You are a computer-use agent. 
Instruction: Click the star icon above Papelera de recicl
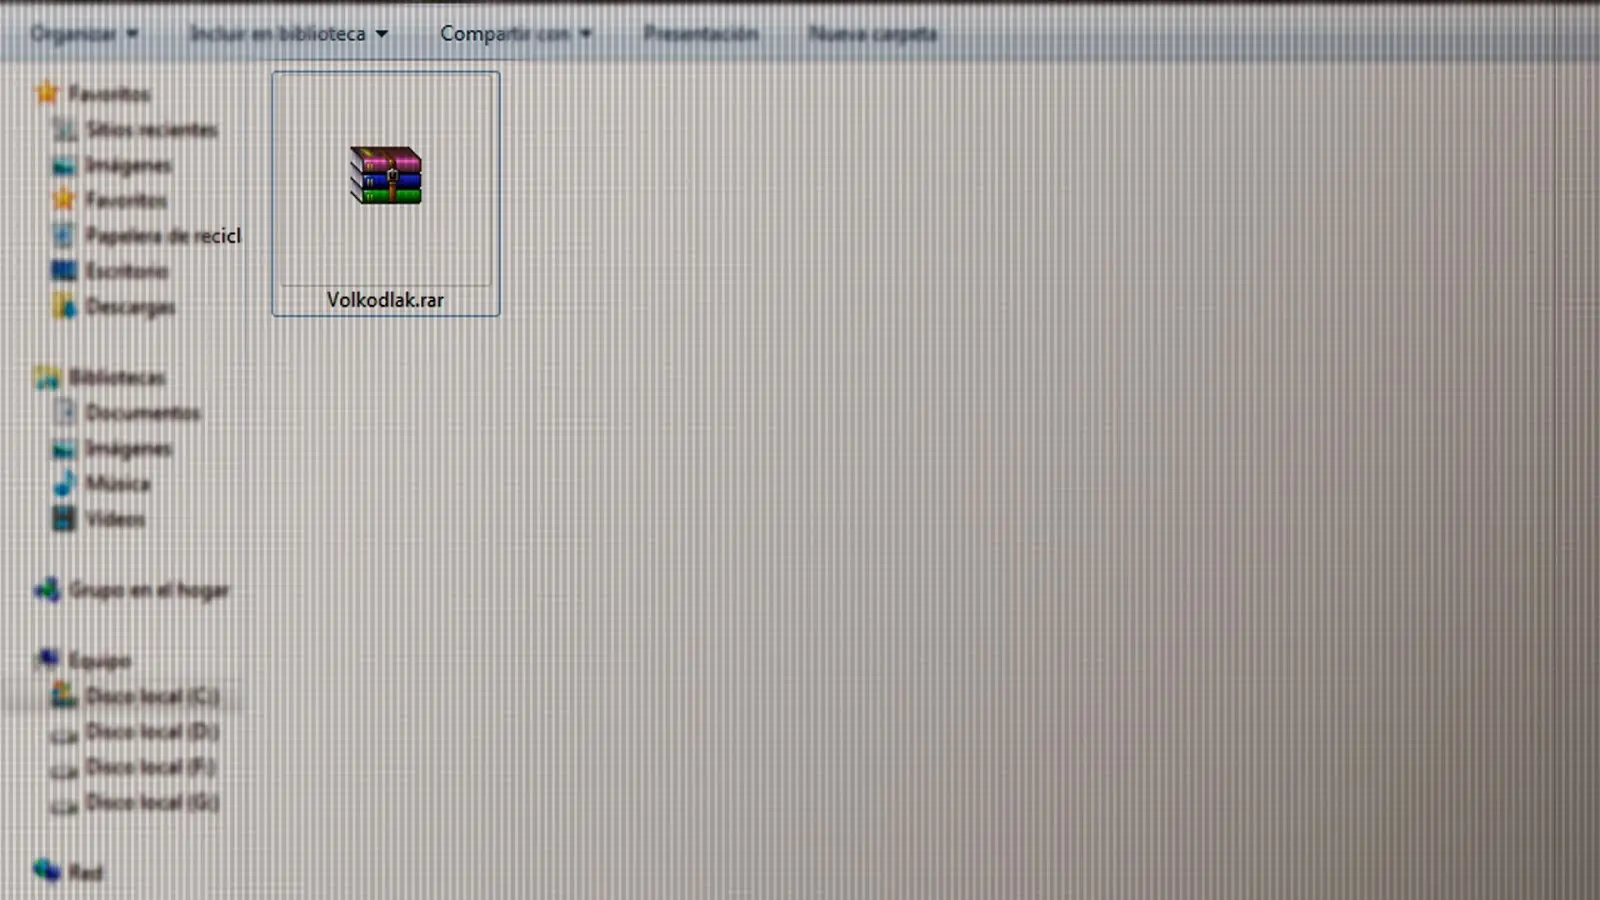coord(64,200)
